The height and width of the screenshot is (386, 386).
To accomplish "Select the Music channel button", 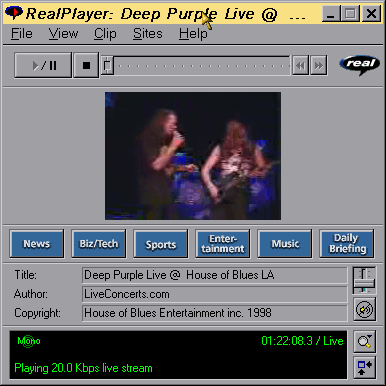I will pyautogui.click(x=285, y=244).
